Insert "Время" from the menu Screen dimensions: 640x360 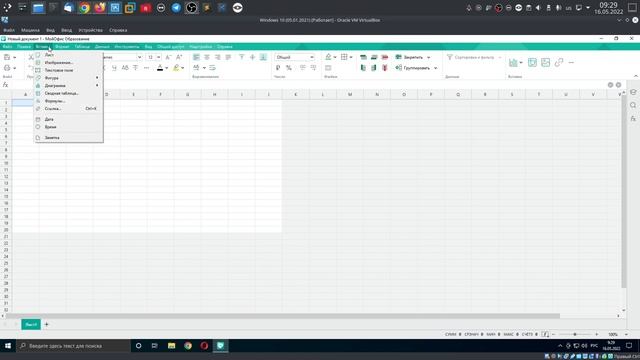pos(50,127)
